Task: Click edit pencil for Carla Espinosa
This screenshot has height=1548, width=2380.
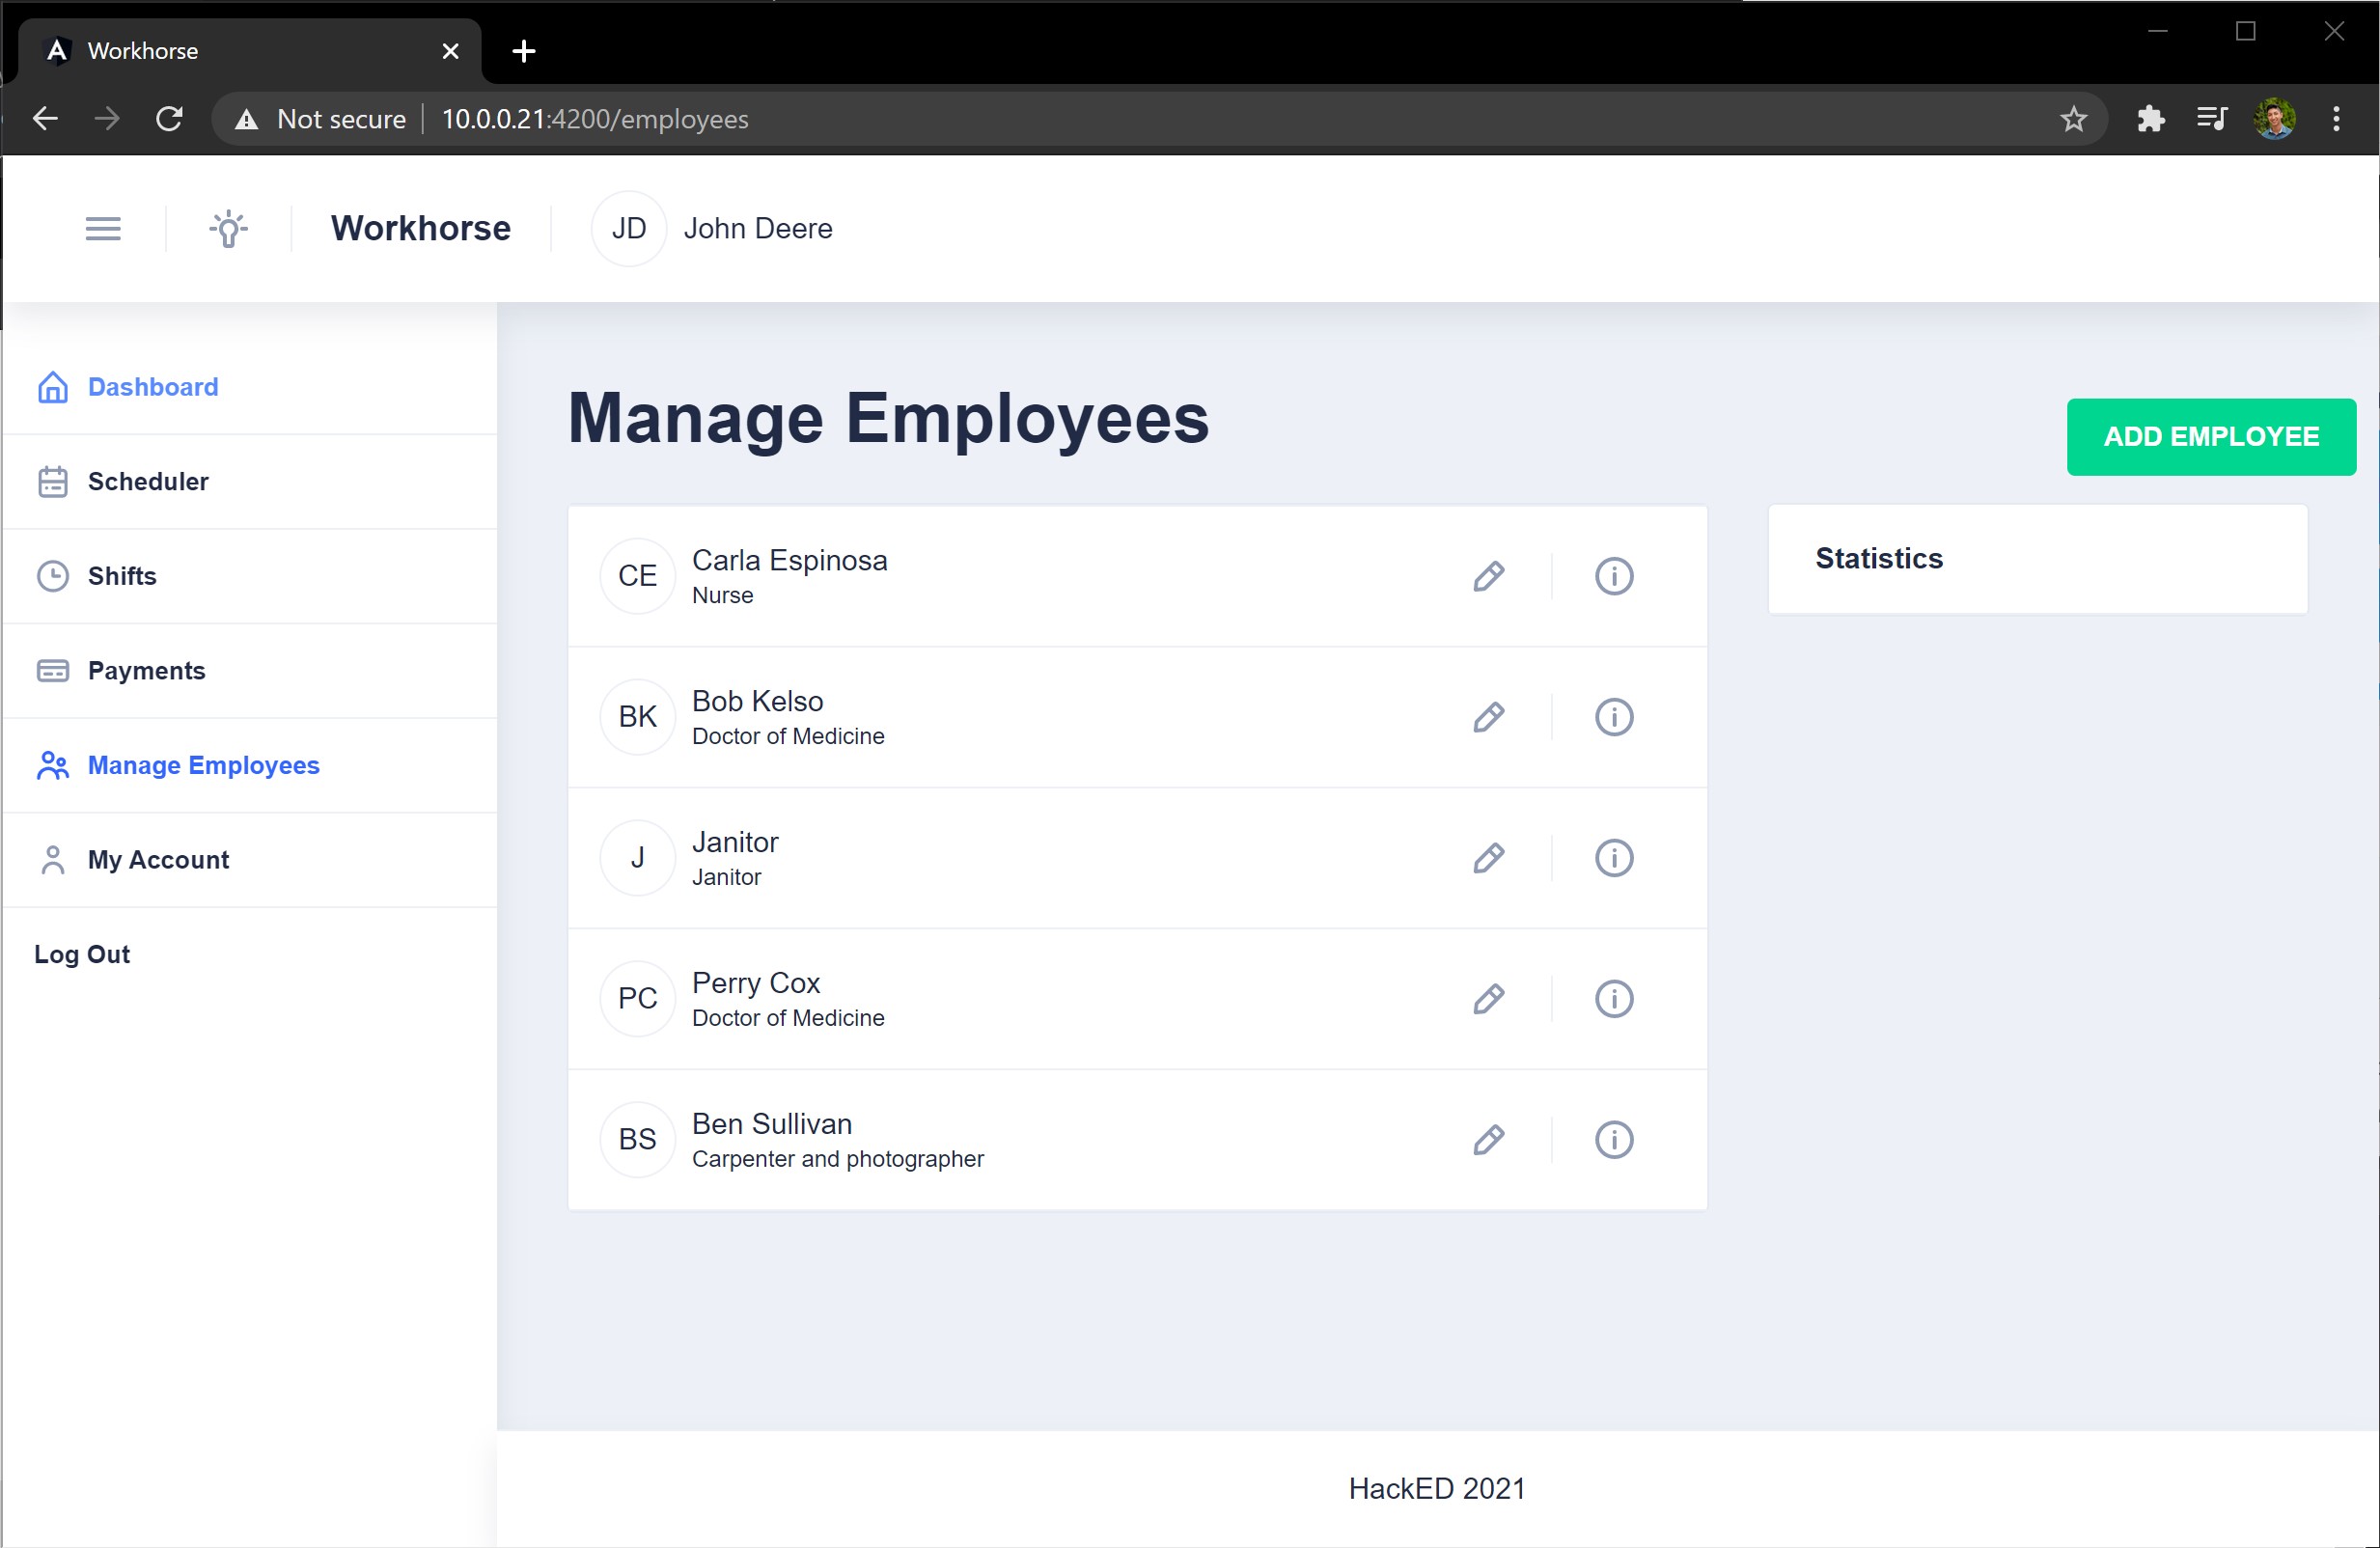Action: click(1488, 576)
